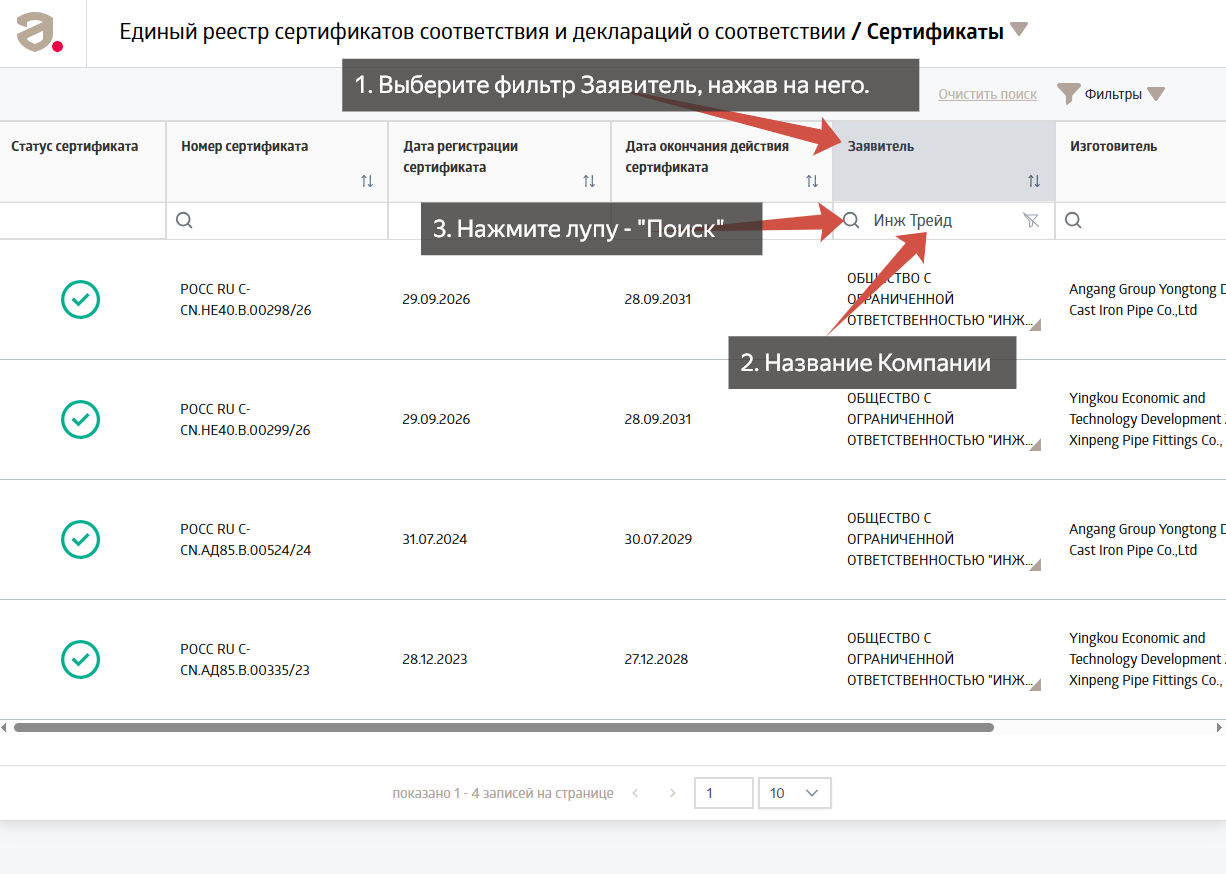The width and height of the screenshot is (1226, 874).
Task: Open certificate РОСС RU C-CN.АД85.В.00335/23
Action: [x=245, y=659]
